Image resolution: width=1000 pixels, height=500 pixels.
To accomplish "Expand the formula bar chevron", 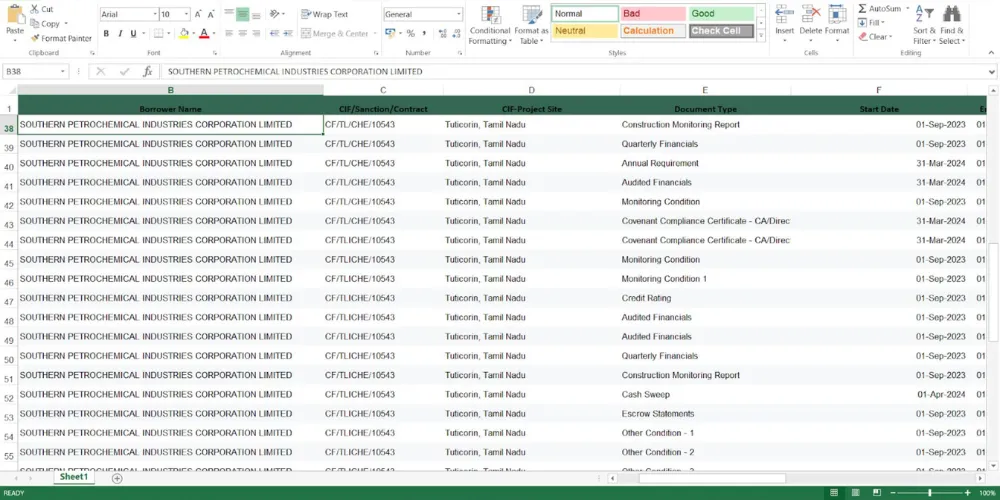I will 991,71.
